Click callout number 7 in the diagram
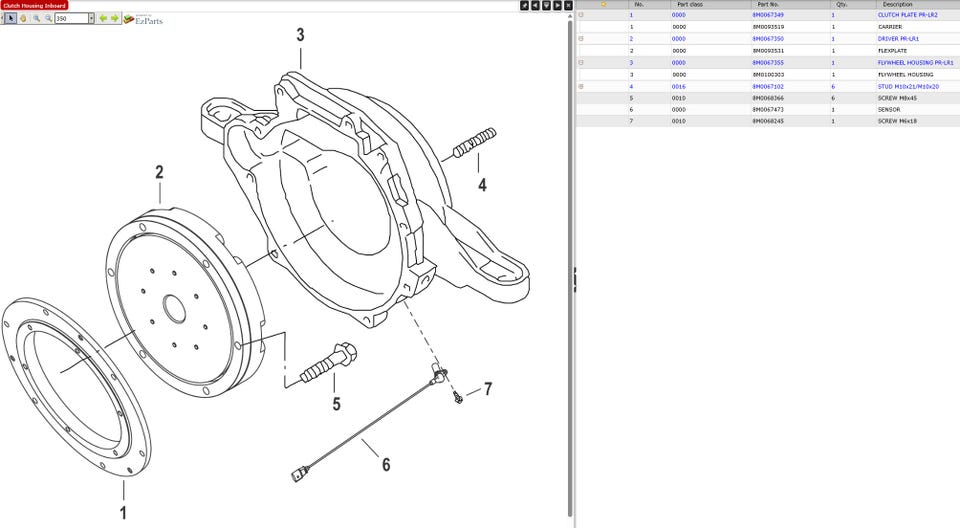Viewport: 960px width, 528px height. coord(488,389)
